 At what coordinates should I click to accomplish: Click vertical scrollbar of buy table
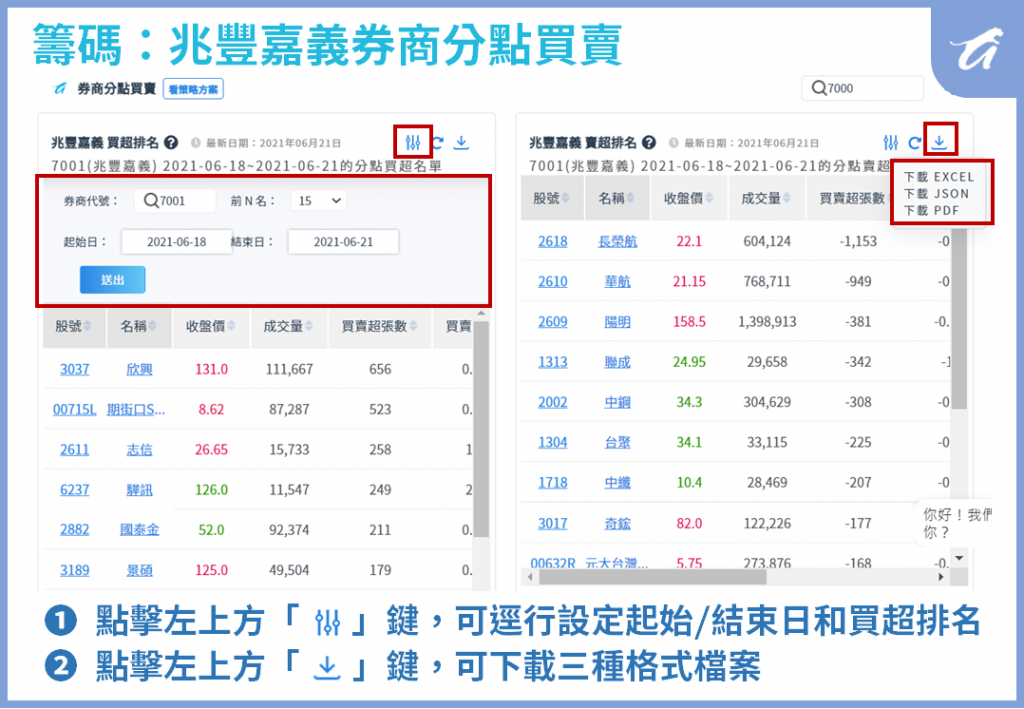[481, 429]
